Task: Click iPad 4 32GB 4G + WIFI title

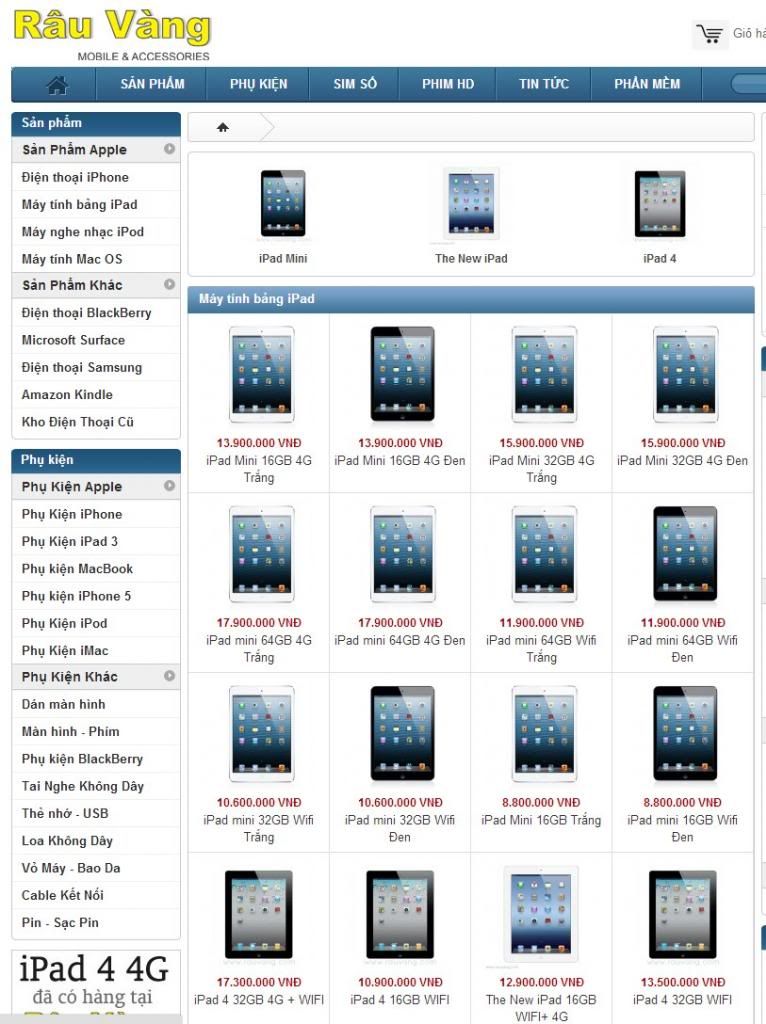Action: pyautogui.click(x=259, y=1000)
